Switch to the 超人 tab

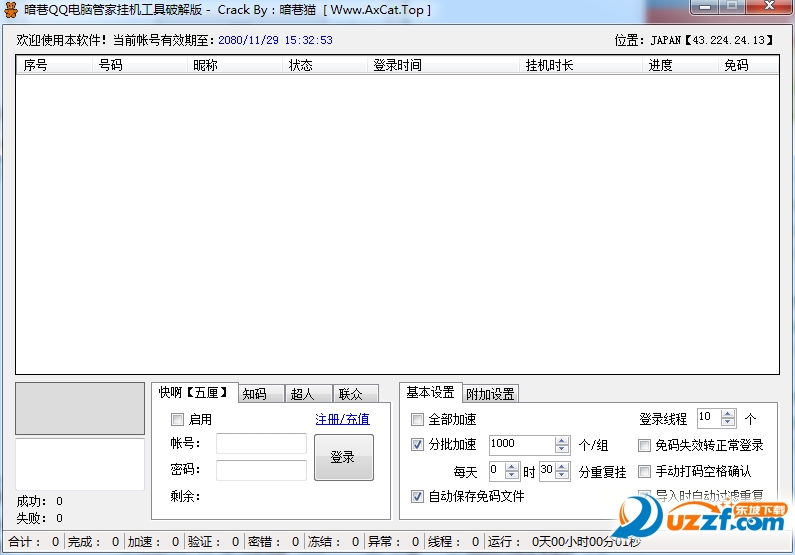[309, 394]
